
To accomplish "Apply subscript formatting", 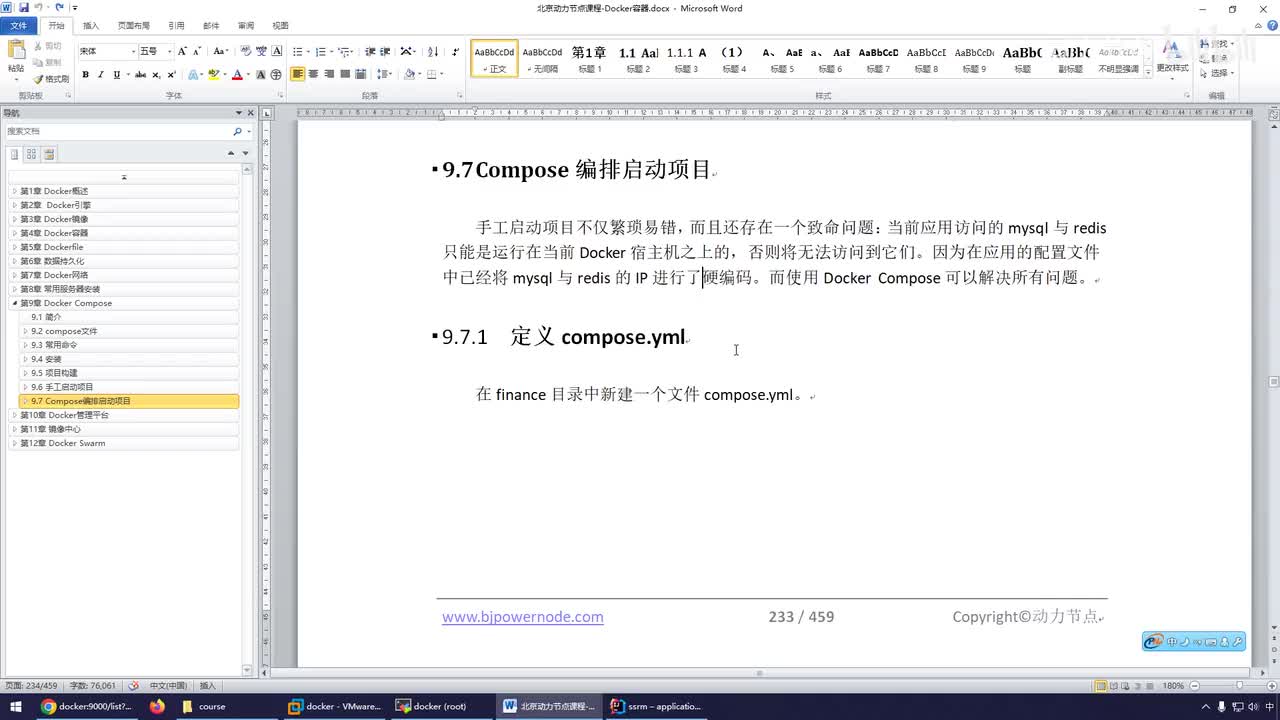I will click(156, 74).
